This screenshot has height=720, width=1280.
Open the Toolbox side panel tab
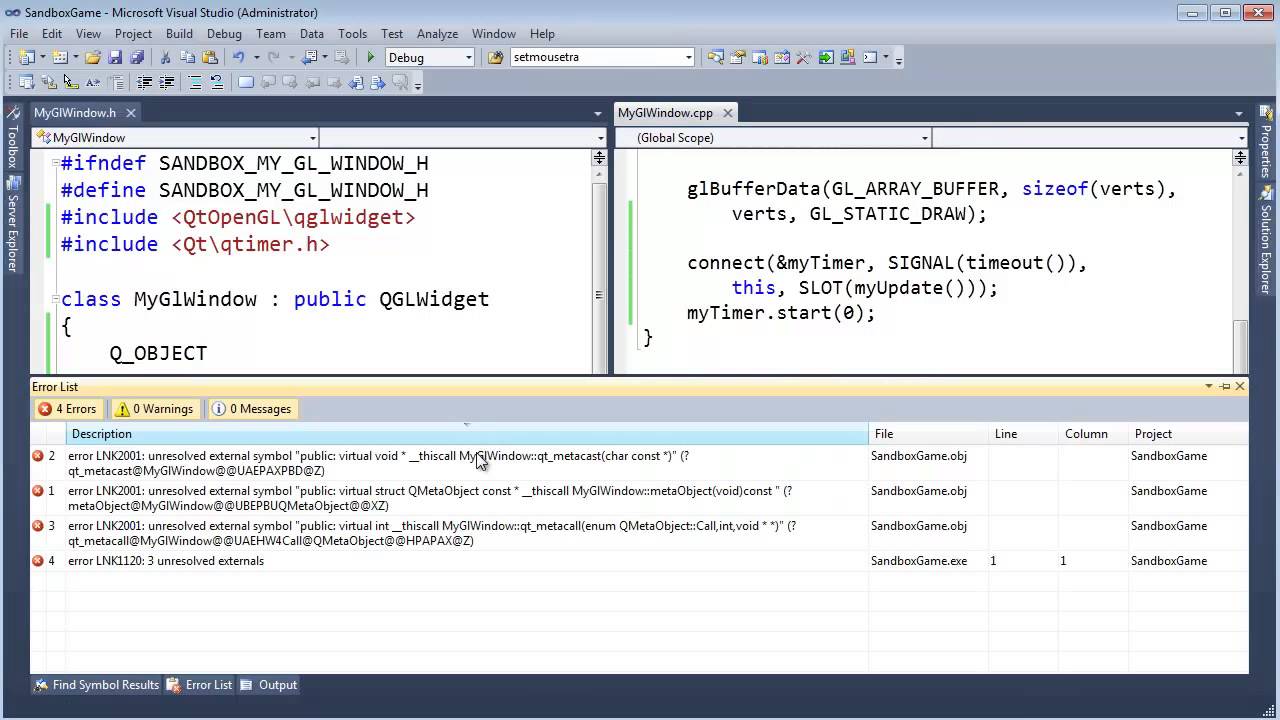13,139
